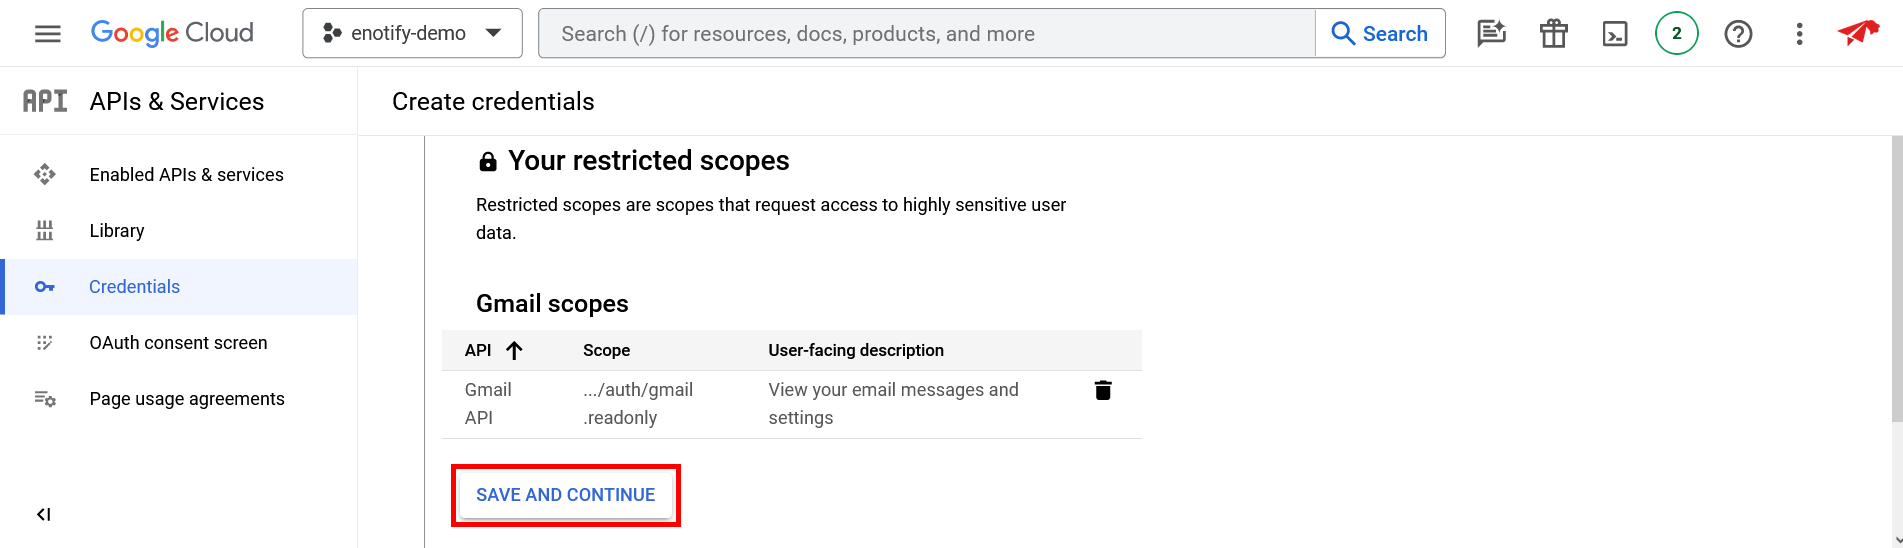This screenshot has height=548, width=1903.
Task: Go to Enabled APIs & services
Action: click(x=186, y=175)
